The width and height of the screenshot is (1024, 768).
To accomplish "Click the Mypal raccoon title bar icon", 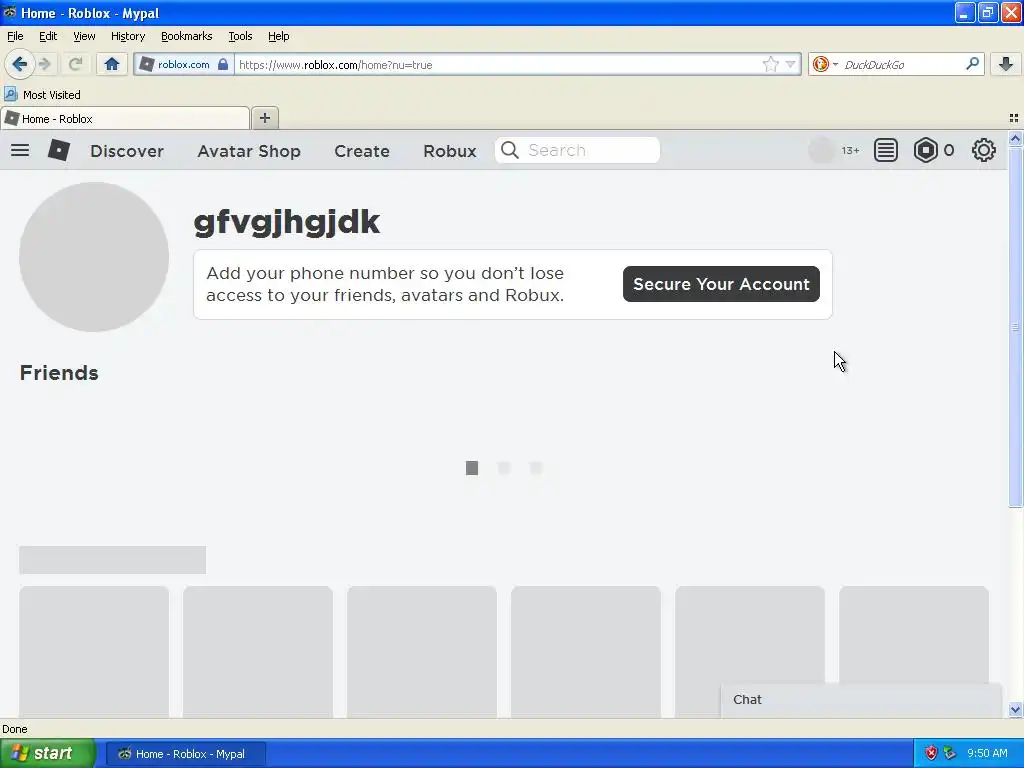I will [x=9, y=12].
